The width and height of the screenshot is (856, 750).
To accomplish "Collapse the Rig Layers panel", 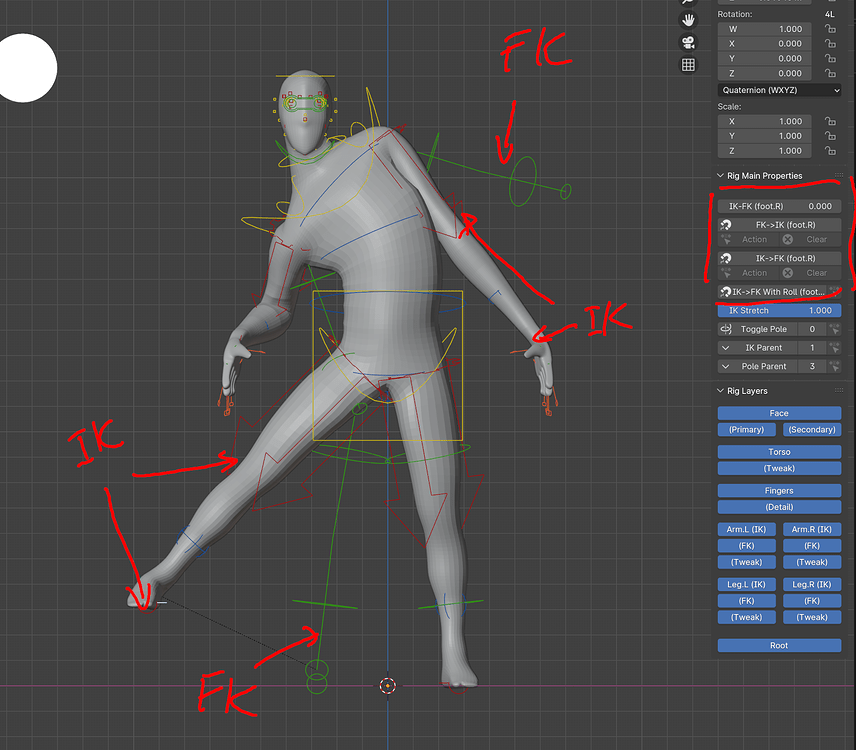I will (x=720, y=391).
